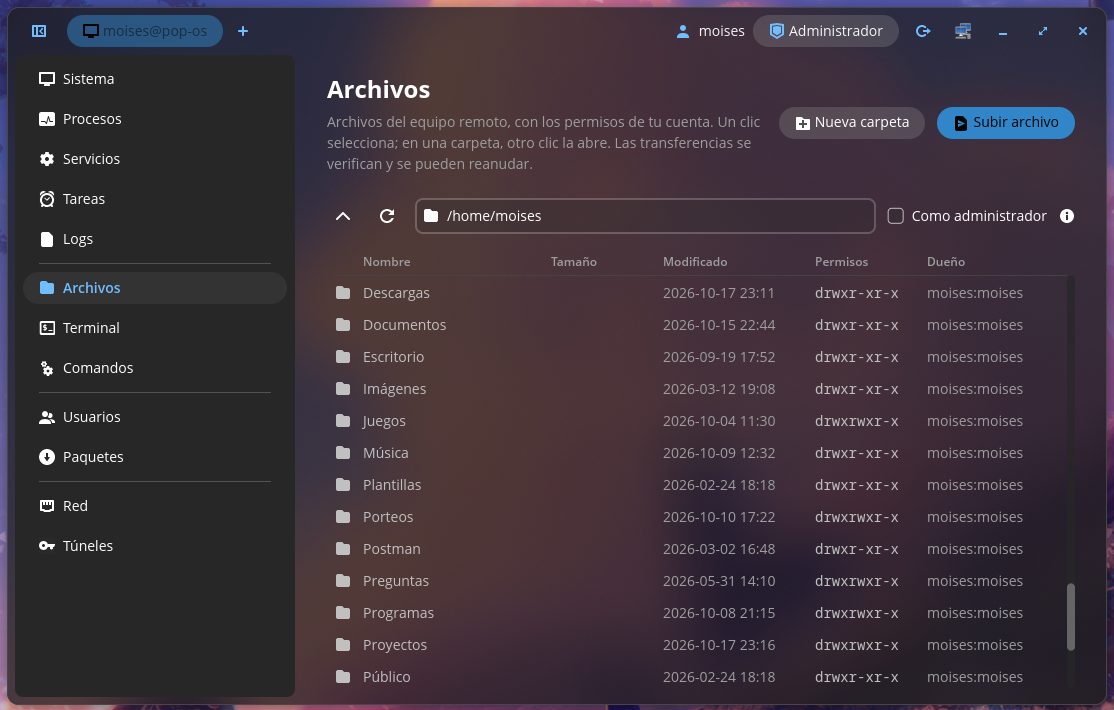Refresh the file listing
Viewport: 1114px width, 710px height.
point(386,216)
